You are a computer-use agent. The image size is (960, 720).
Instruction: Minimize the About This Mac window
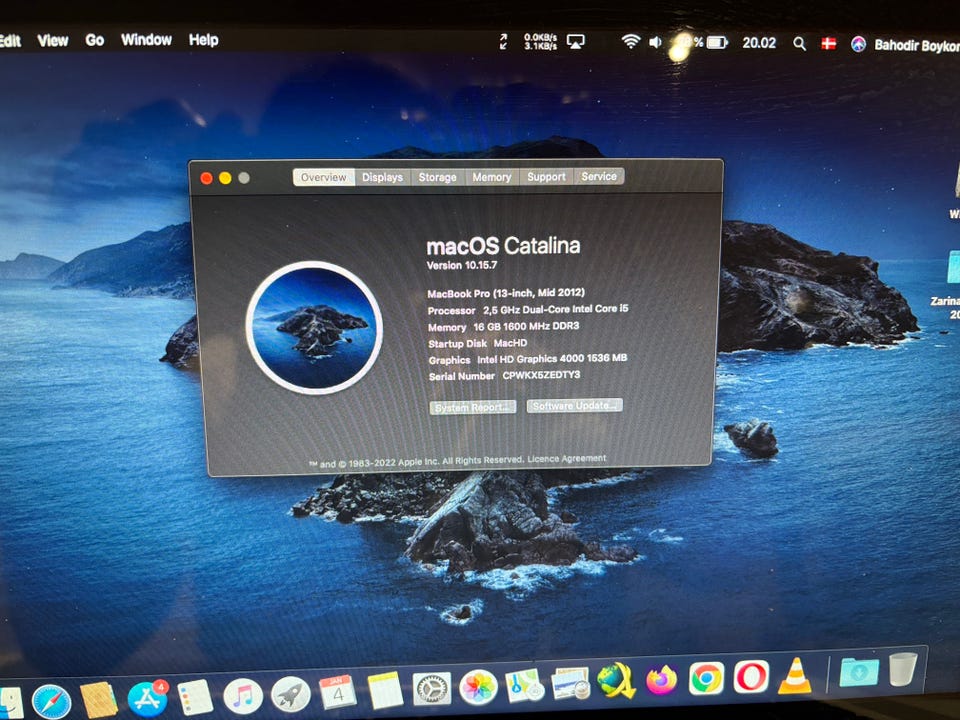pyautogui.click(x=225, y=178)
